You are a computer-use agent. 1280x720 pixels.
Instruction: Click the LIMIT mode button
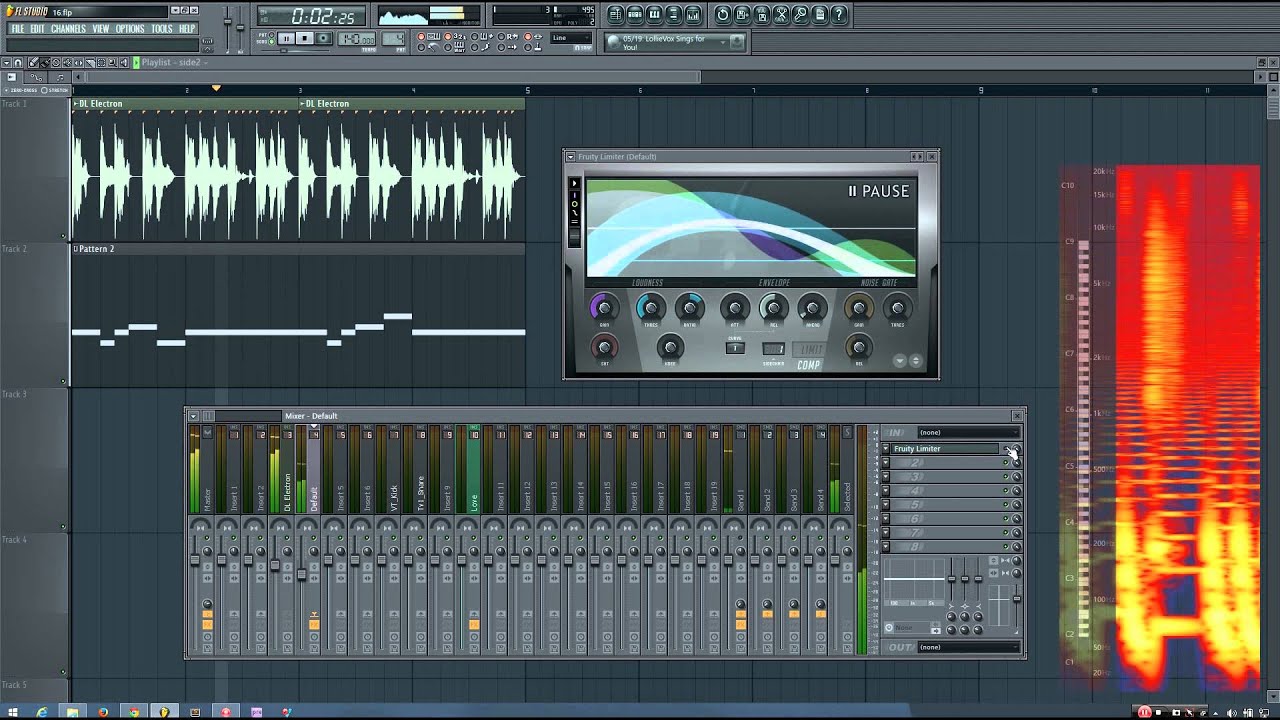(810, 349)
